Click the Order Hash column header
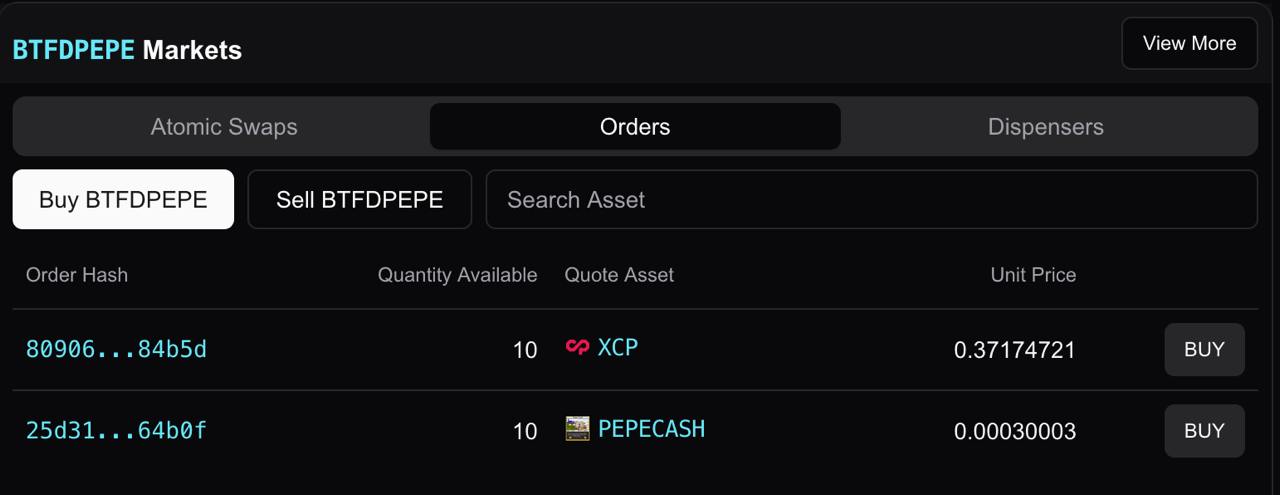This screenshot has width=1280, height=495. 77,274
